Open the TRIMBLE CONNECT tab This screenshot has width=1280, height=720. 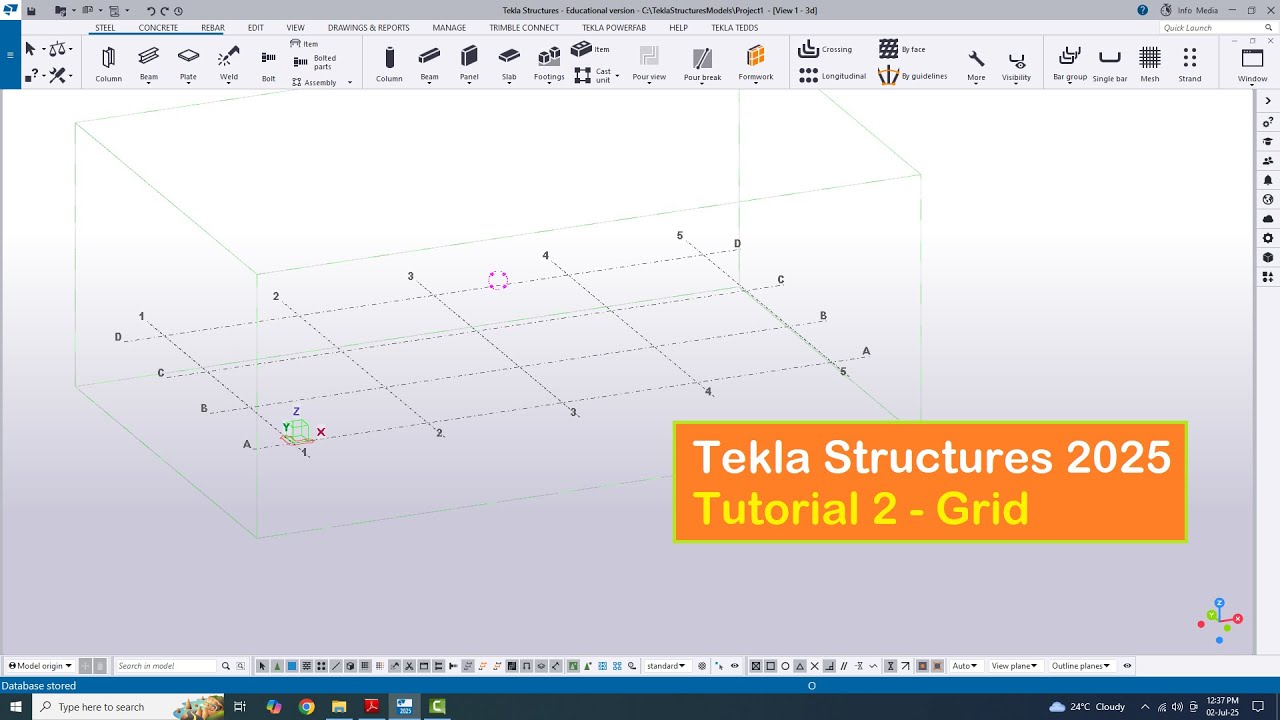tap(524, 28)
